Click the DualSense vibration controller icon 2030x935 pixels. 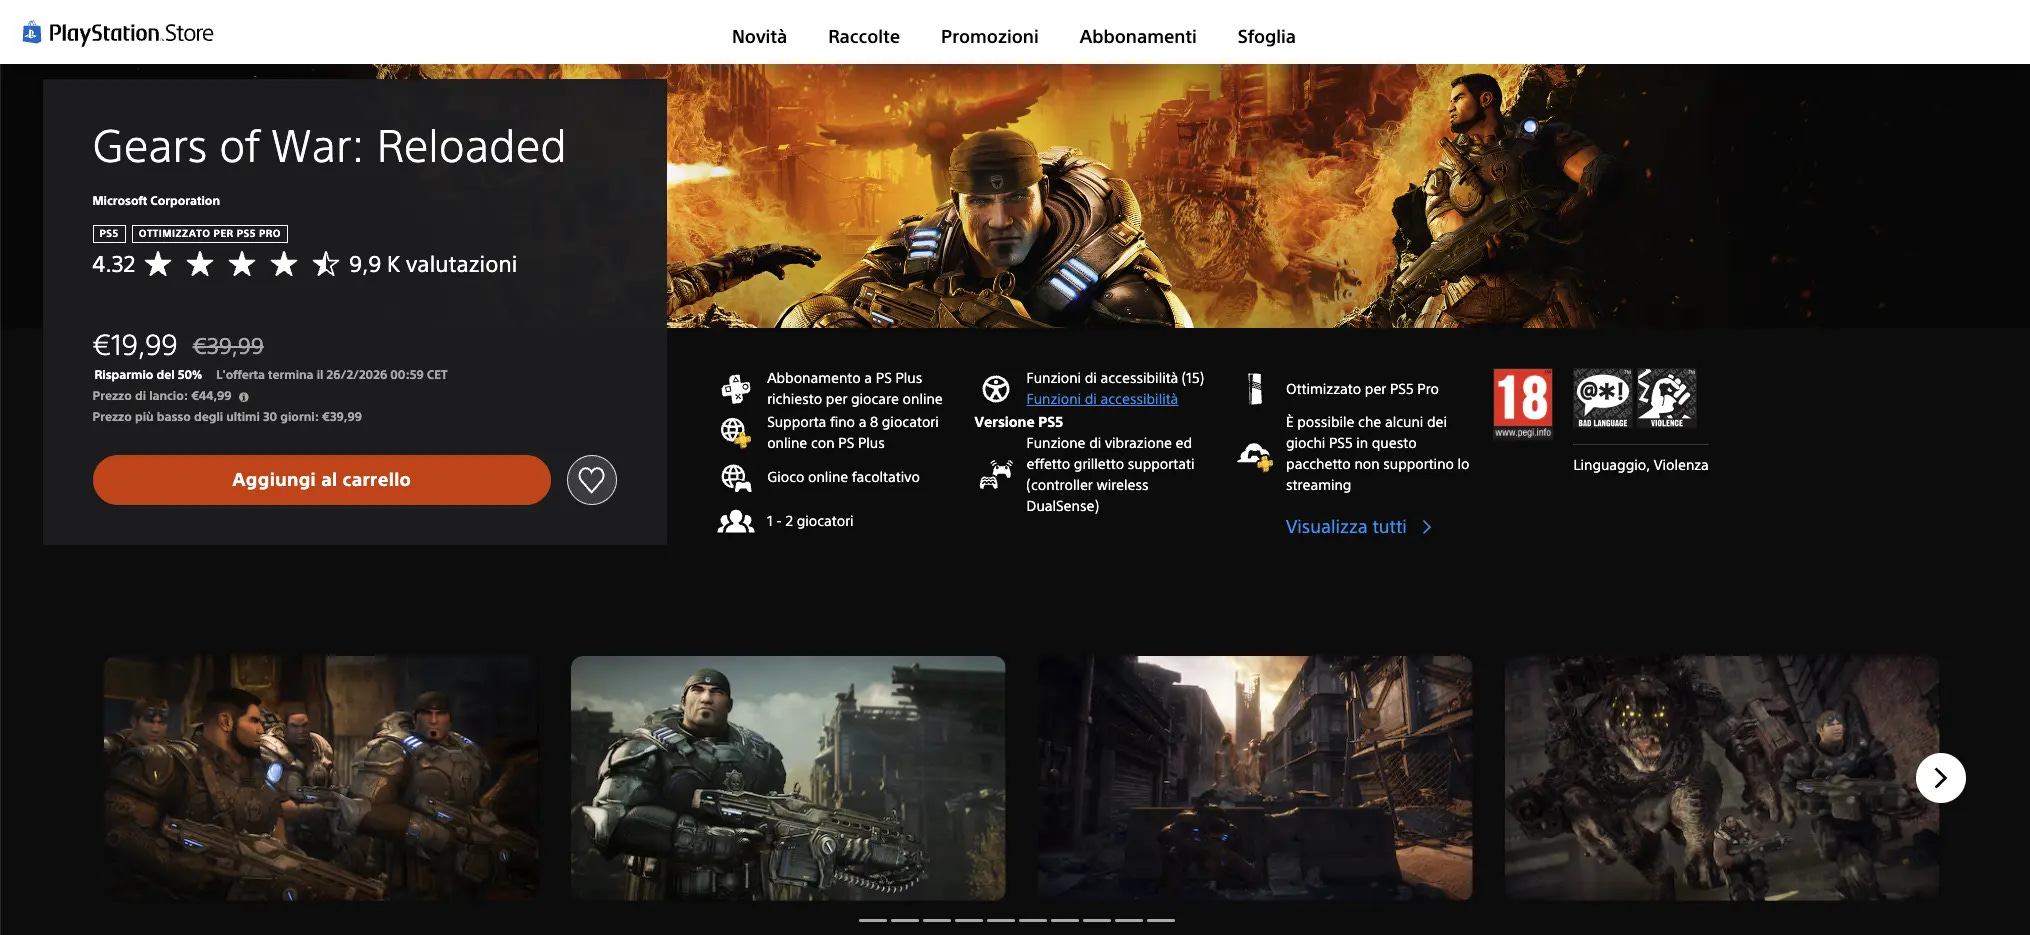(995, 474)
